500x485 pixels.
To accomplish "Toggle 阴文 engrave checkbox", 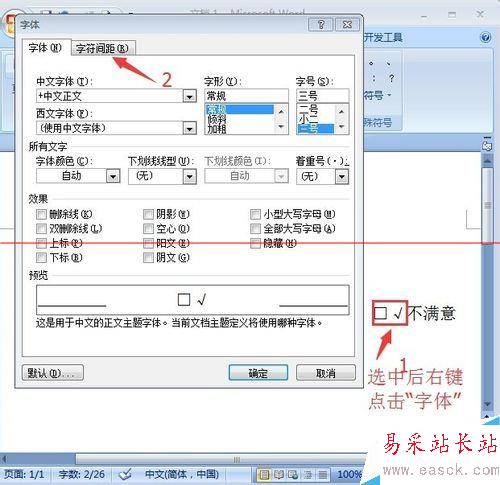I will coord(148,257).
